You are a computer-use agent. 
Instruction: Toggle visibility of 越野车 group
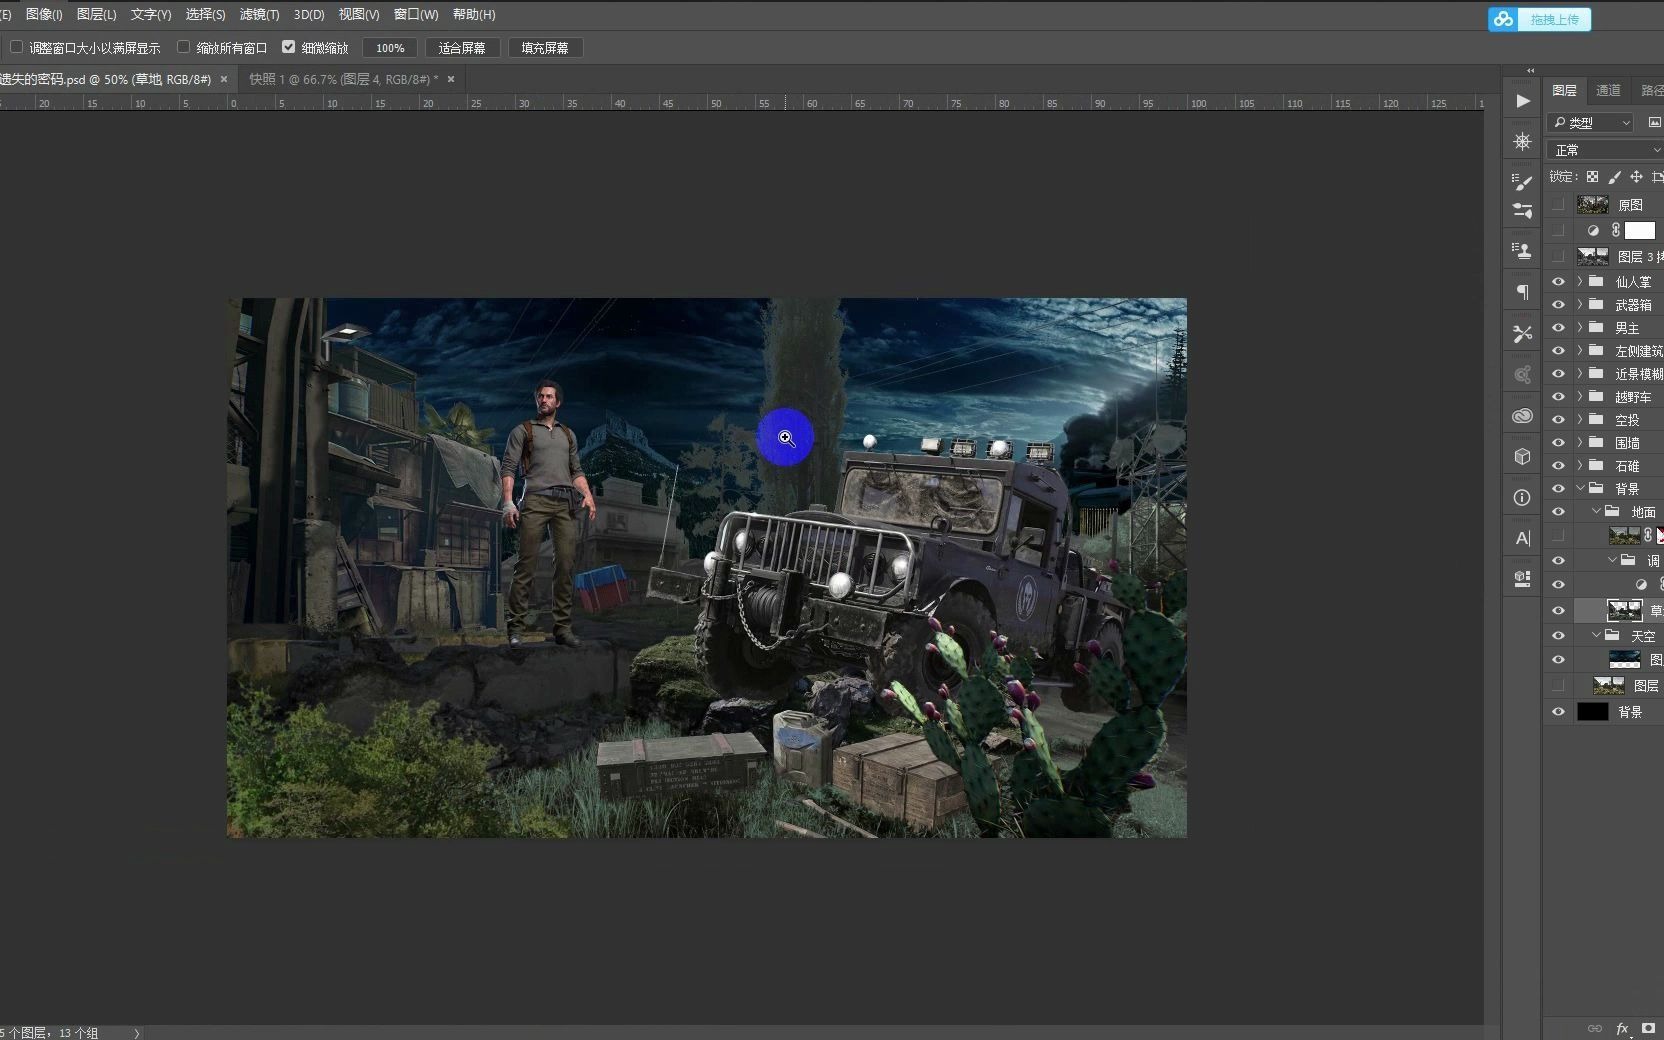click(1558, 397)
